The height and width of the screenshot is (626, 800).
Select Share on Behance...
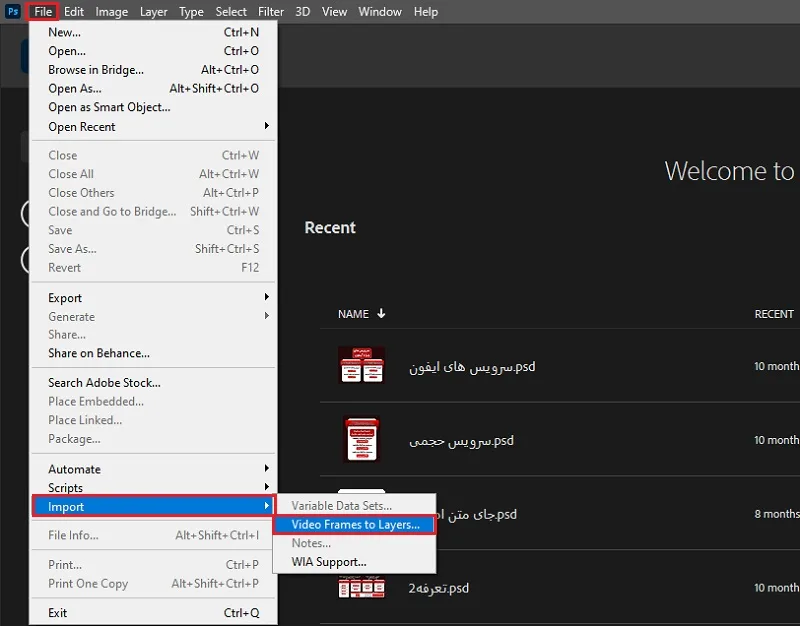tap(154, 353)
